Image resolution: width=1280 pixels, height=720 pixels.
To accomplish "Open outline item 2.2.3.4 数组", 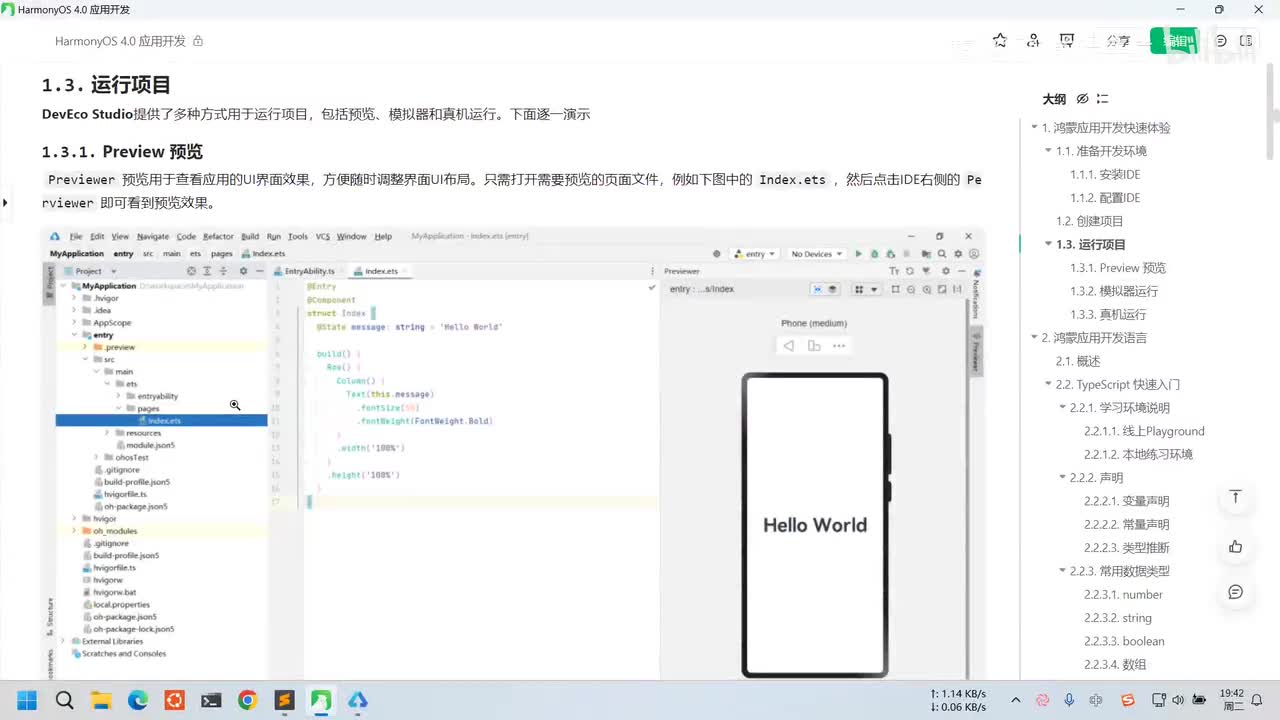I will (1115, 664).
